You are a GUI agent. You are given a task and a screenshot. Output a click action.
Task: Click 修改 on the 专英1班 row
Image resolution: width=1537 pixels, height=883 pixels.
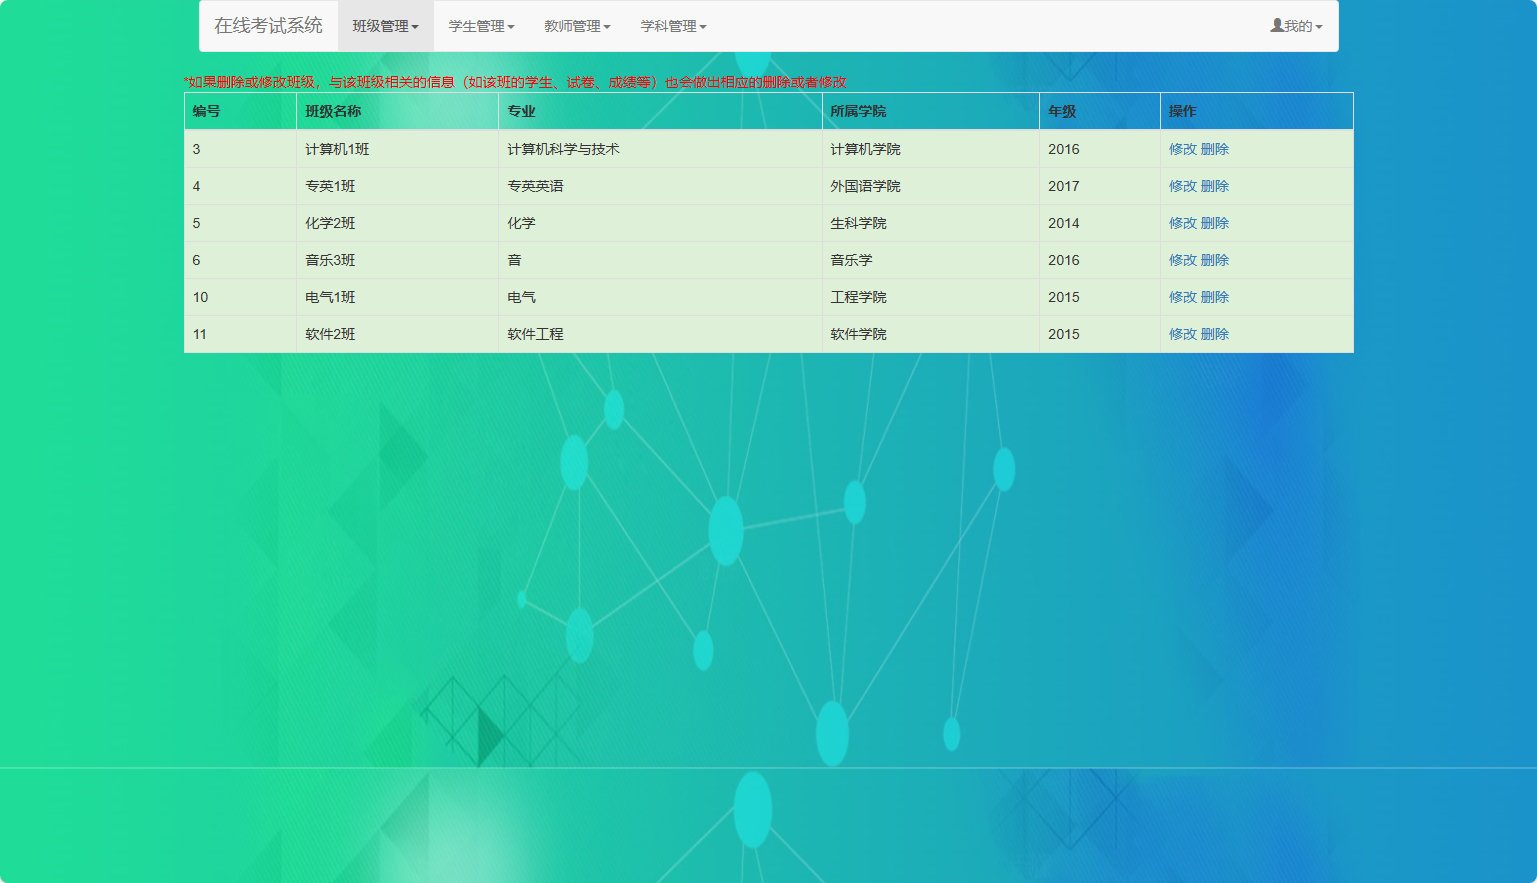pos(1180,185)
